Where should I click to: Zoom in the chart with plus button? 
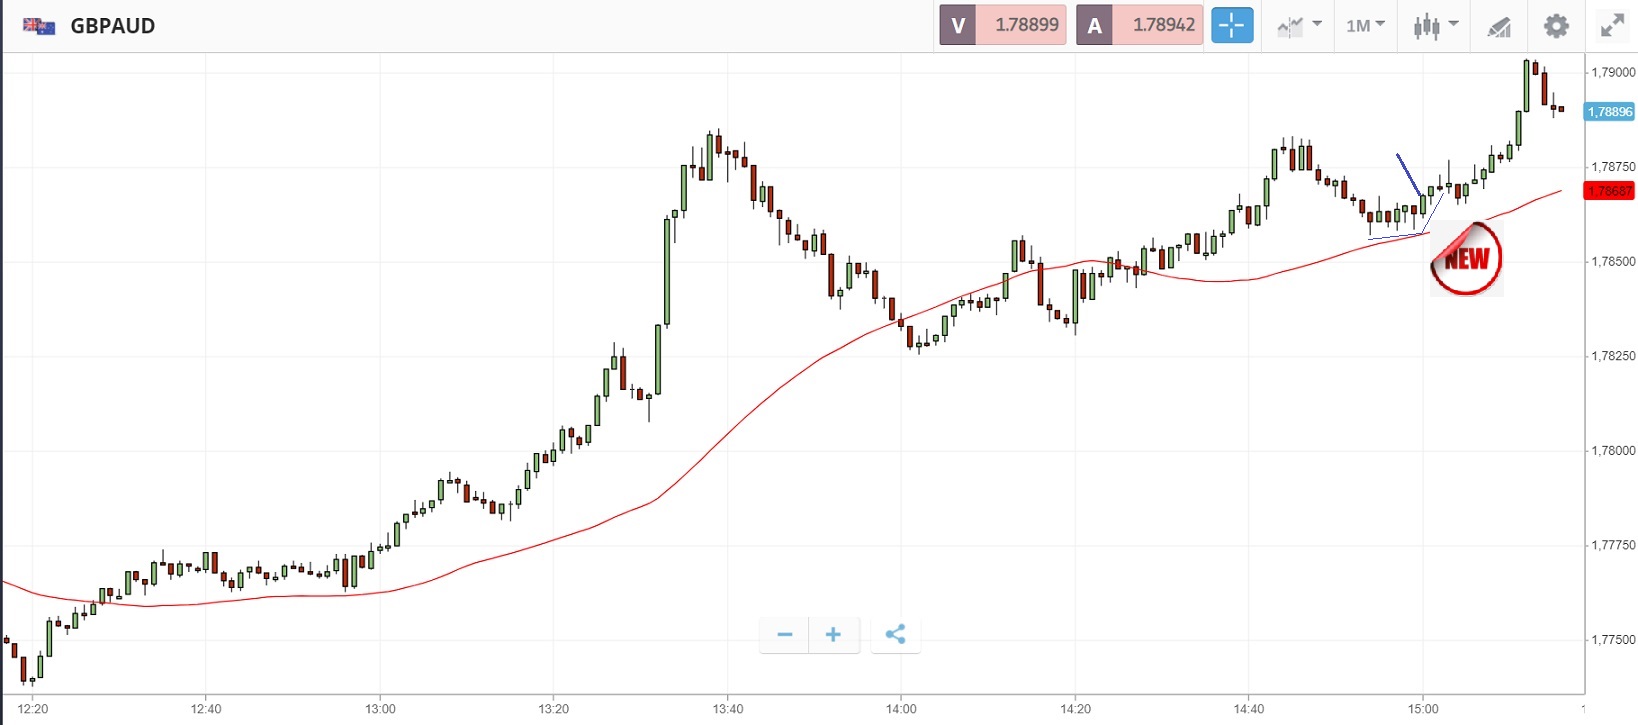(x=833, y=634)
